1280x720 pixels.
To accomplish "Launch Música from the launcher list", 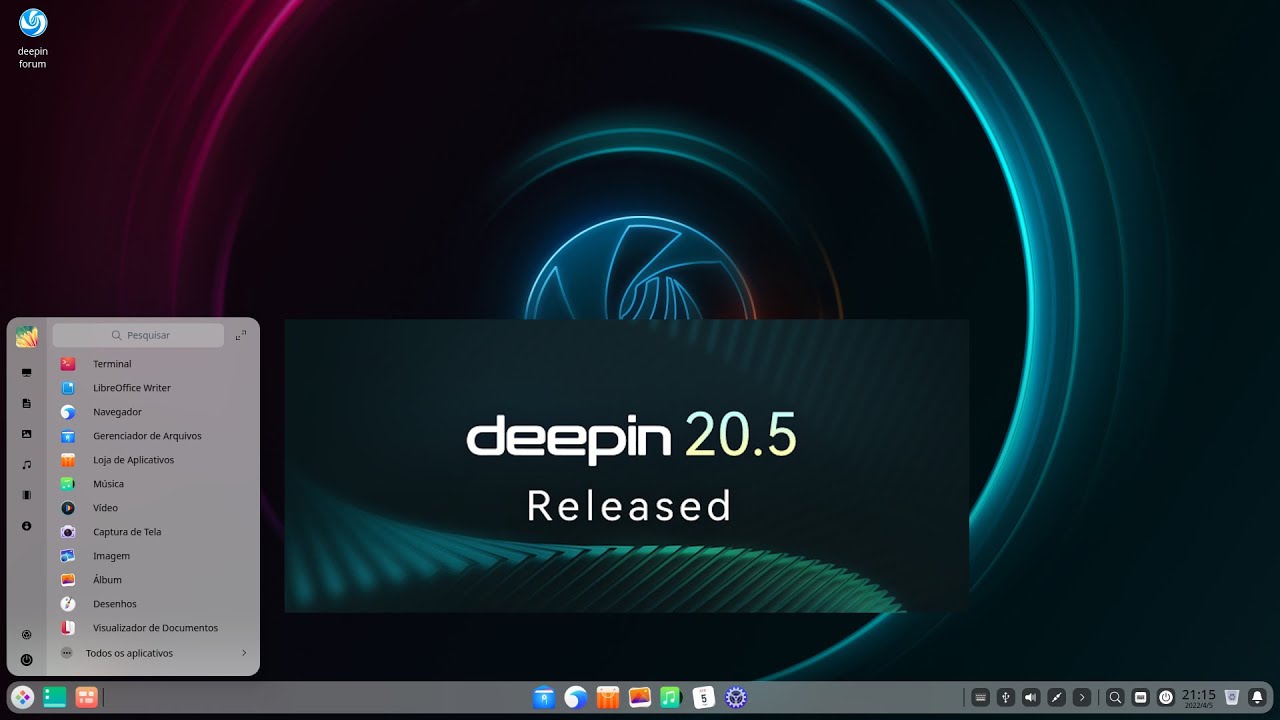I will coord(153,484).
